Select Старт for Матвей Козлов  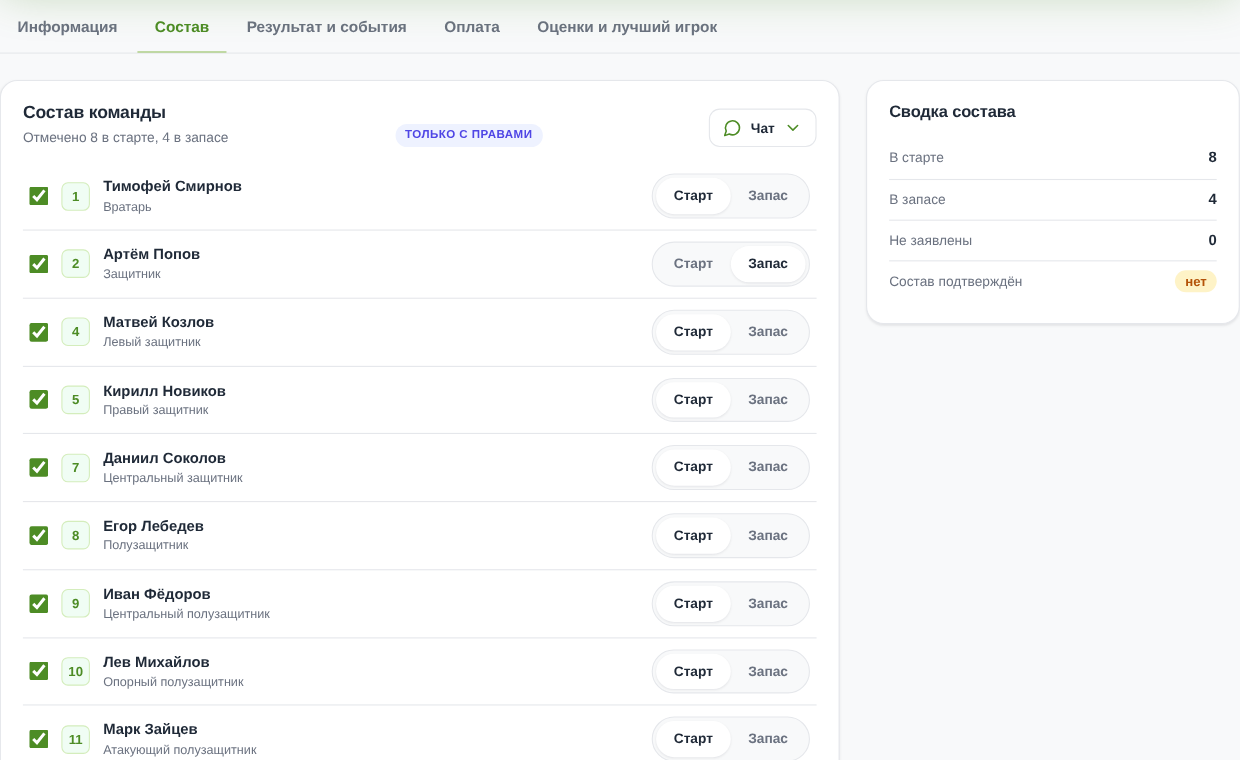pos(693,332)
